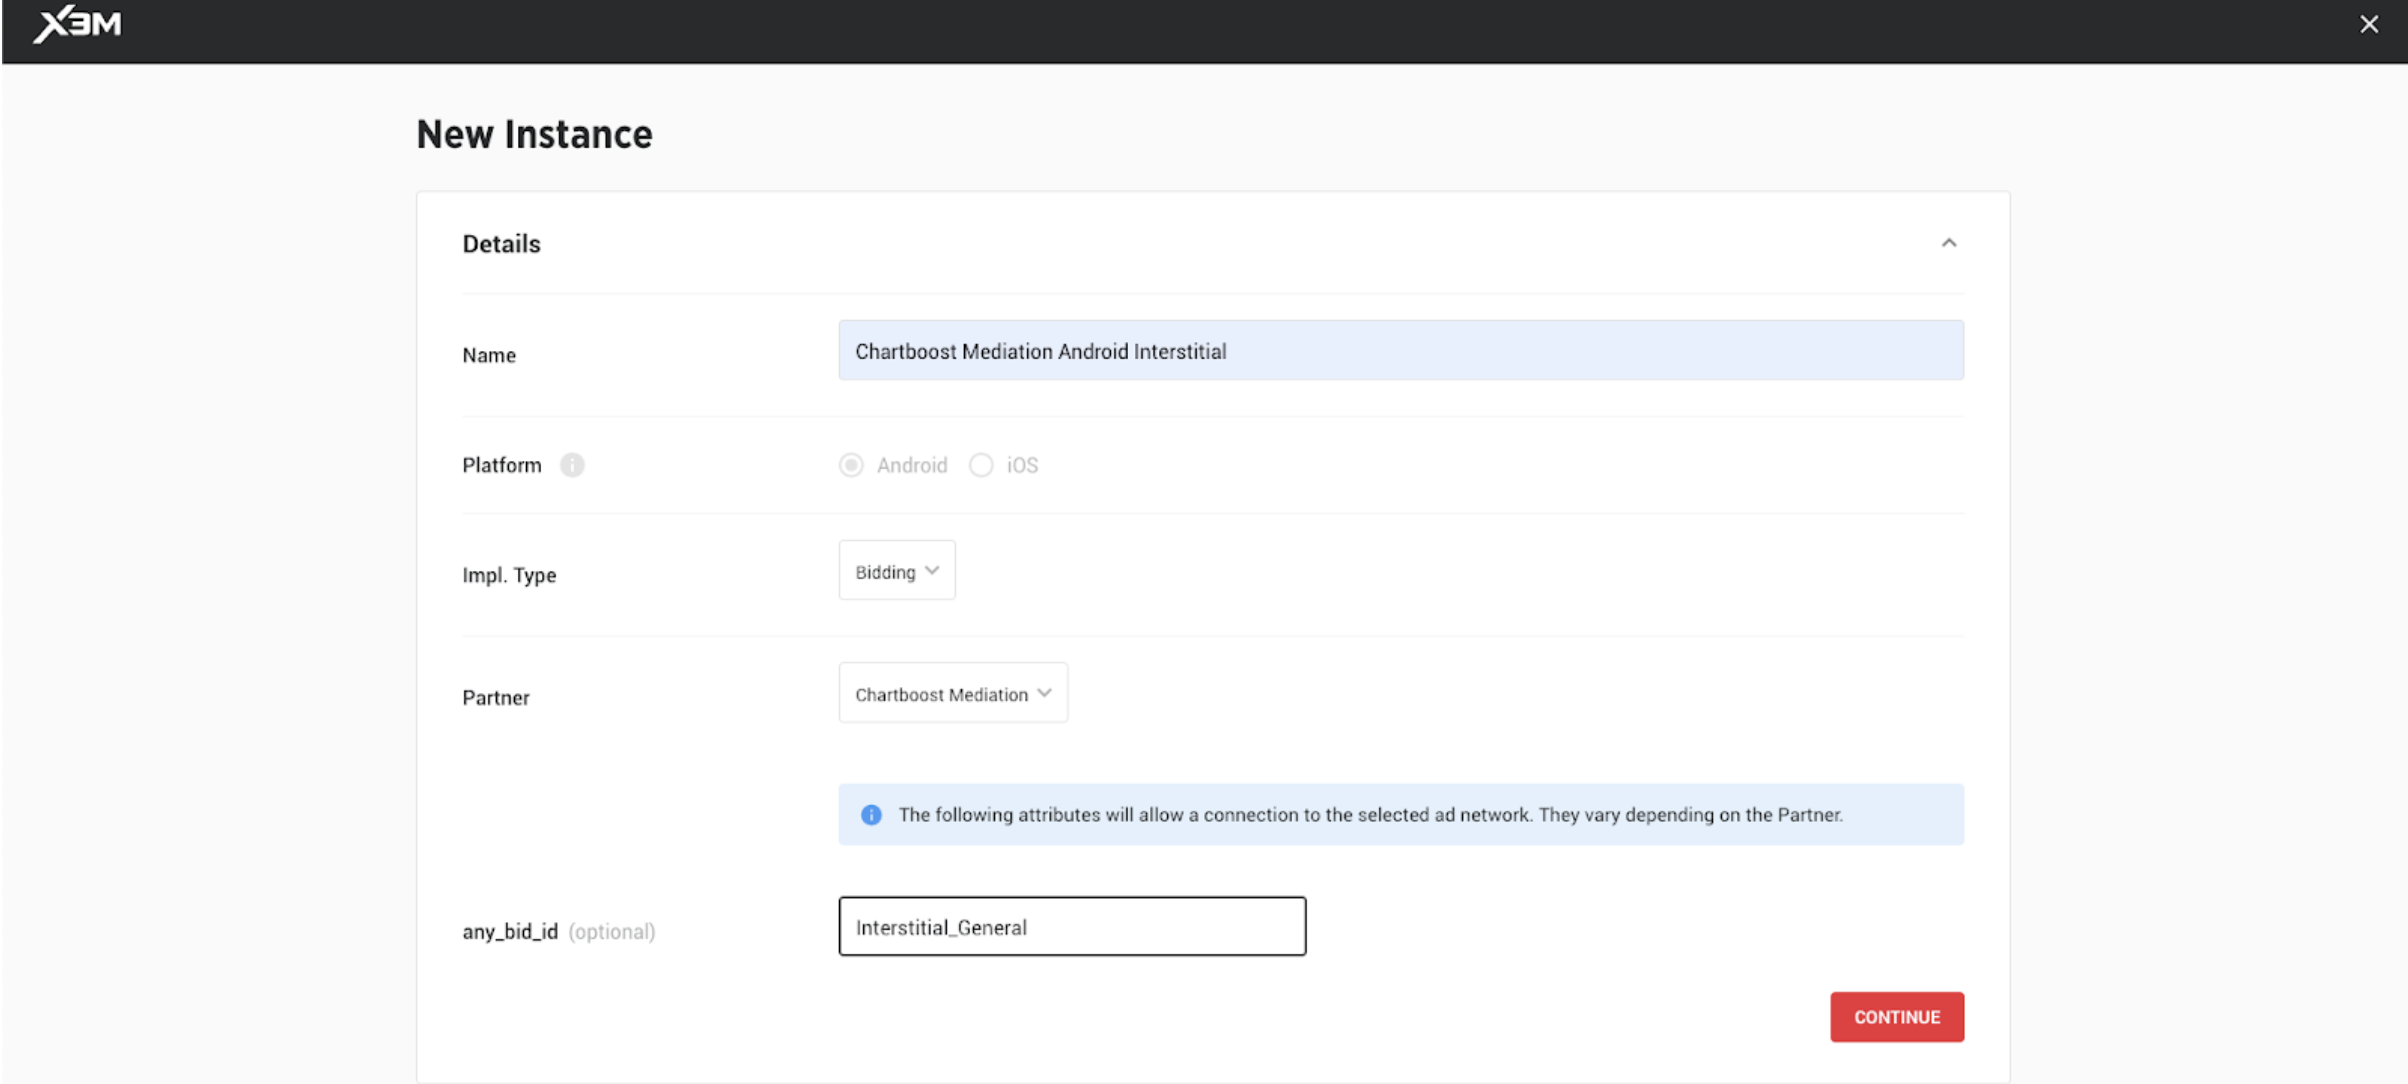Click the 'The following attributes' notice text
The image size is (2408, 1084).
point(1370,815)
